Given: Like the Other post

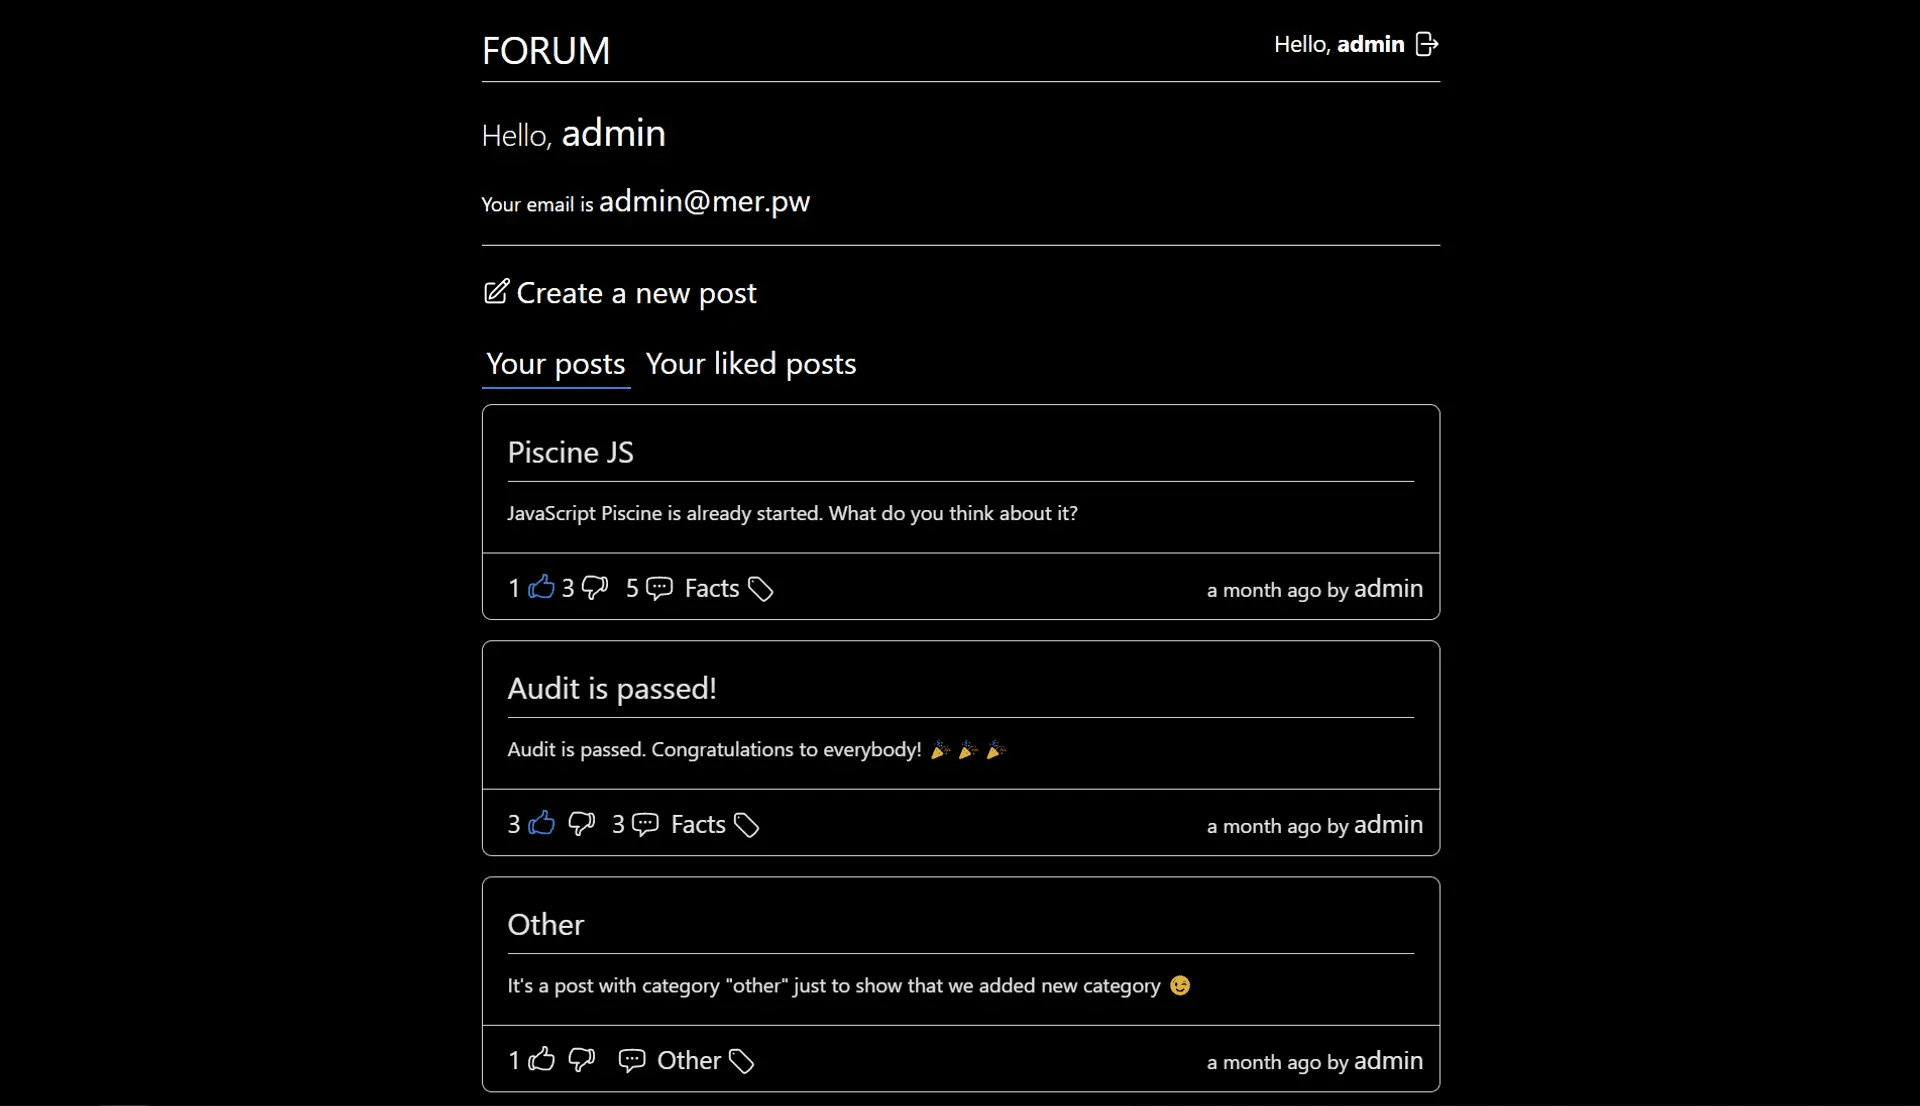Looking at the screenshot, I should [541, 1059].
